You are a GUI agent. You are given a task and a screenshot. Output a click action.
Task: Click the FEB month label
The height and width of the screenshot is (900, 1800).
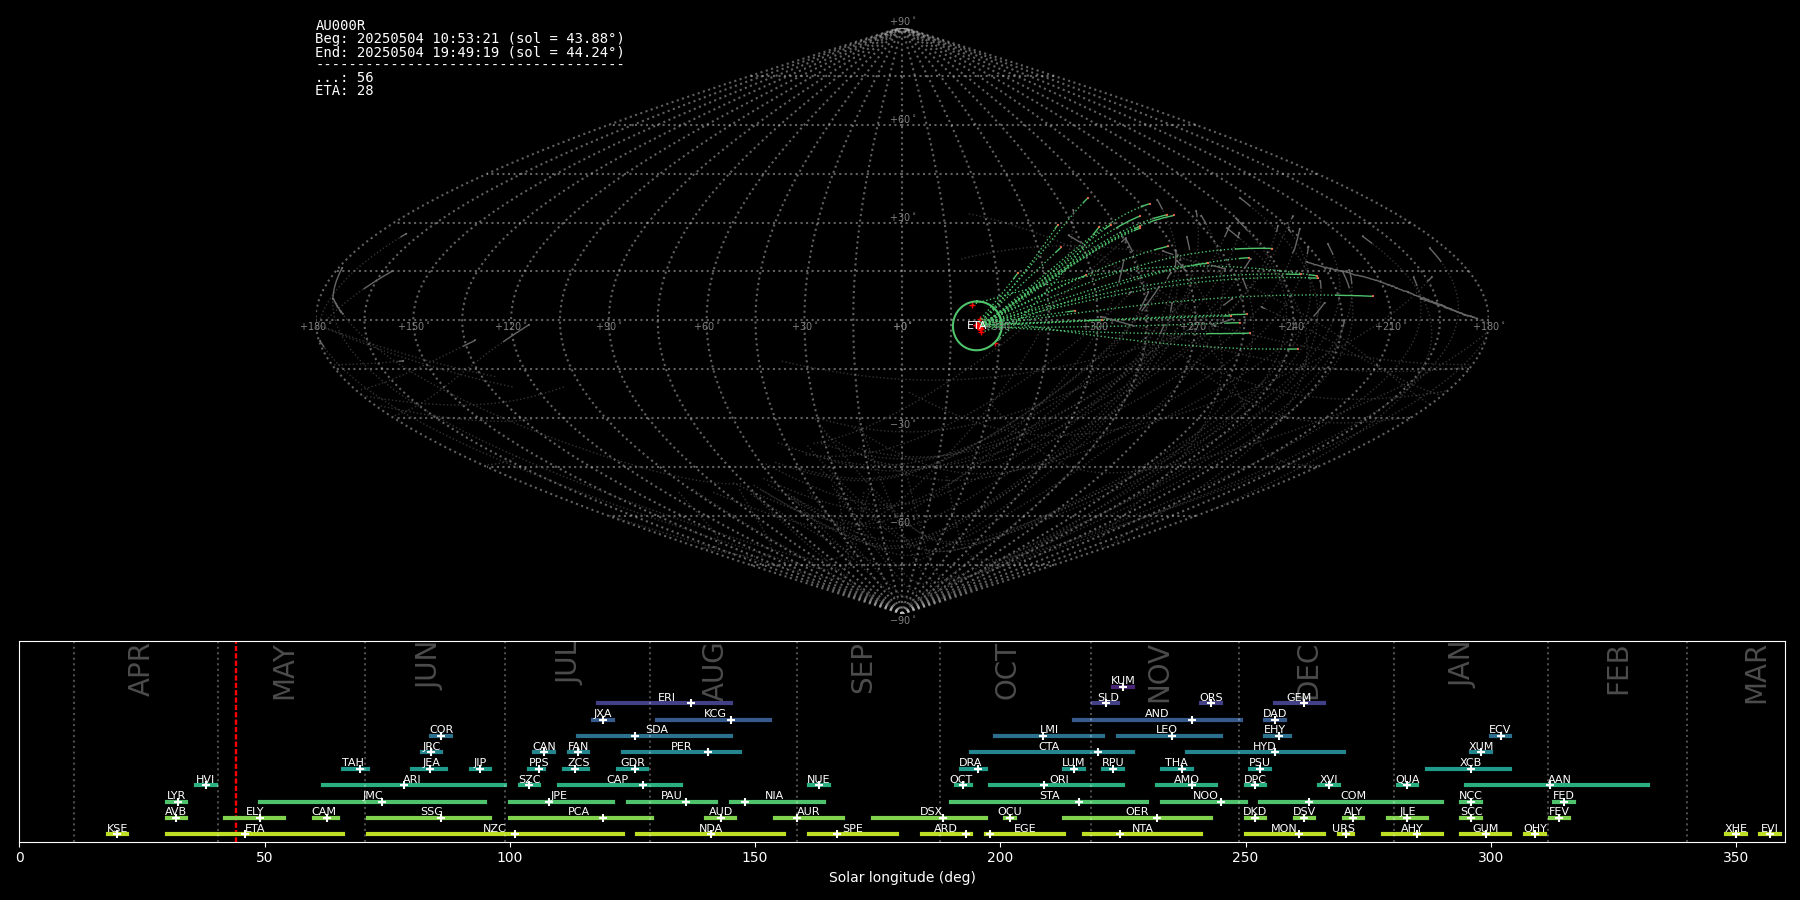[1618, 670]
